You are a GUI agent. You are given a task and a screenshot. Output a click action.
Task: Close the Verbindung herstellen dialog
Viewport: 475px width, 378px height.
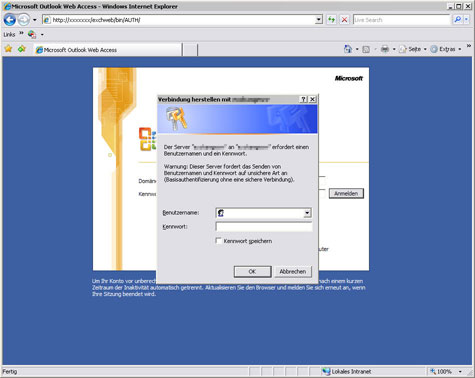pos(312,99)
